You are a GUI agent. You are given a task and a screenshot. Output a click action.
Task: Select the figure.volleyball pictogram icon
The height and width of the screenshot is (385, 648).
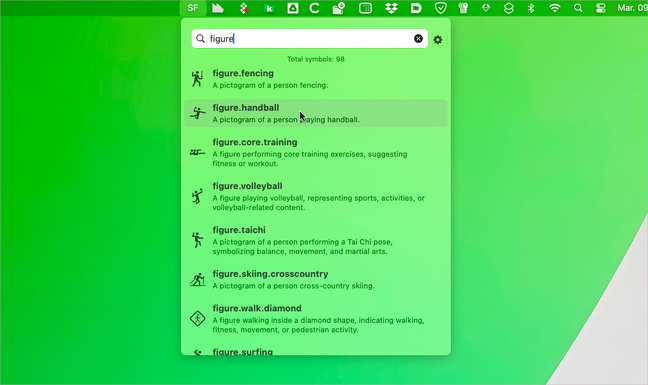(x=198, y=196)
